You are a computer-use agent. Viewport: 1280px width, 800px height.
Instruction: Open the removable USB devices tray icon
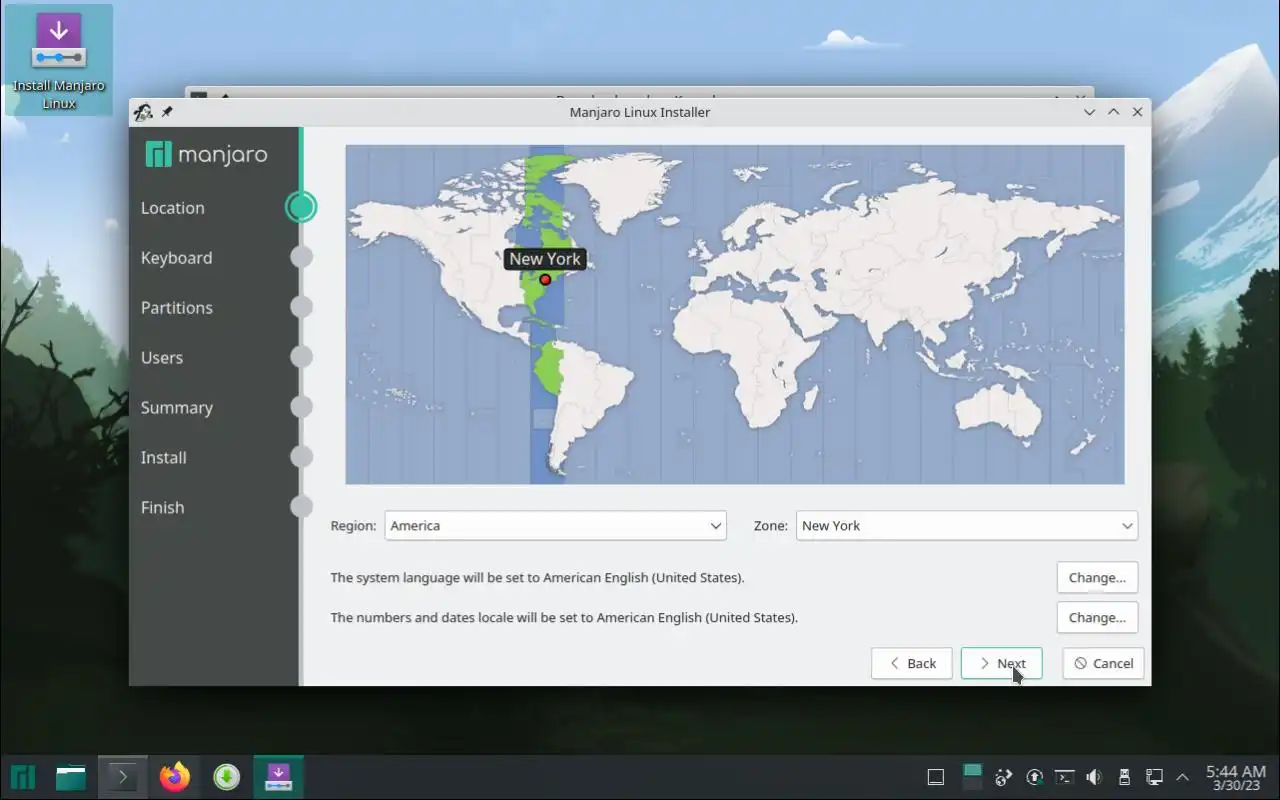point(1124,777)
